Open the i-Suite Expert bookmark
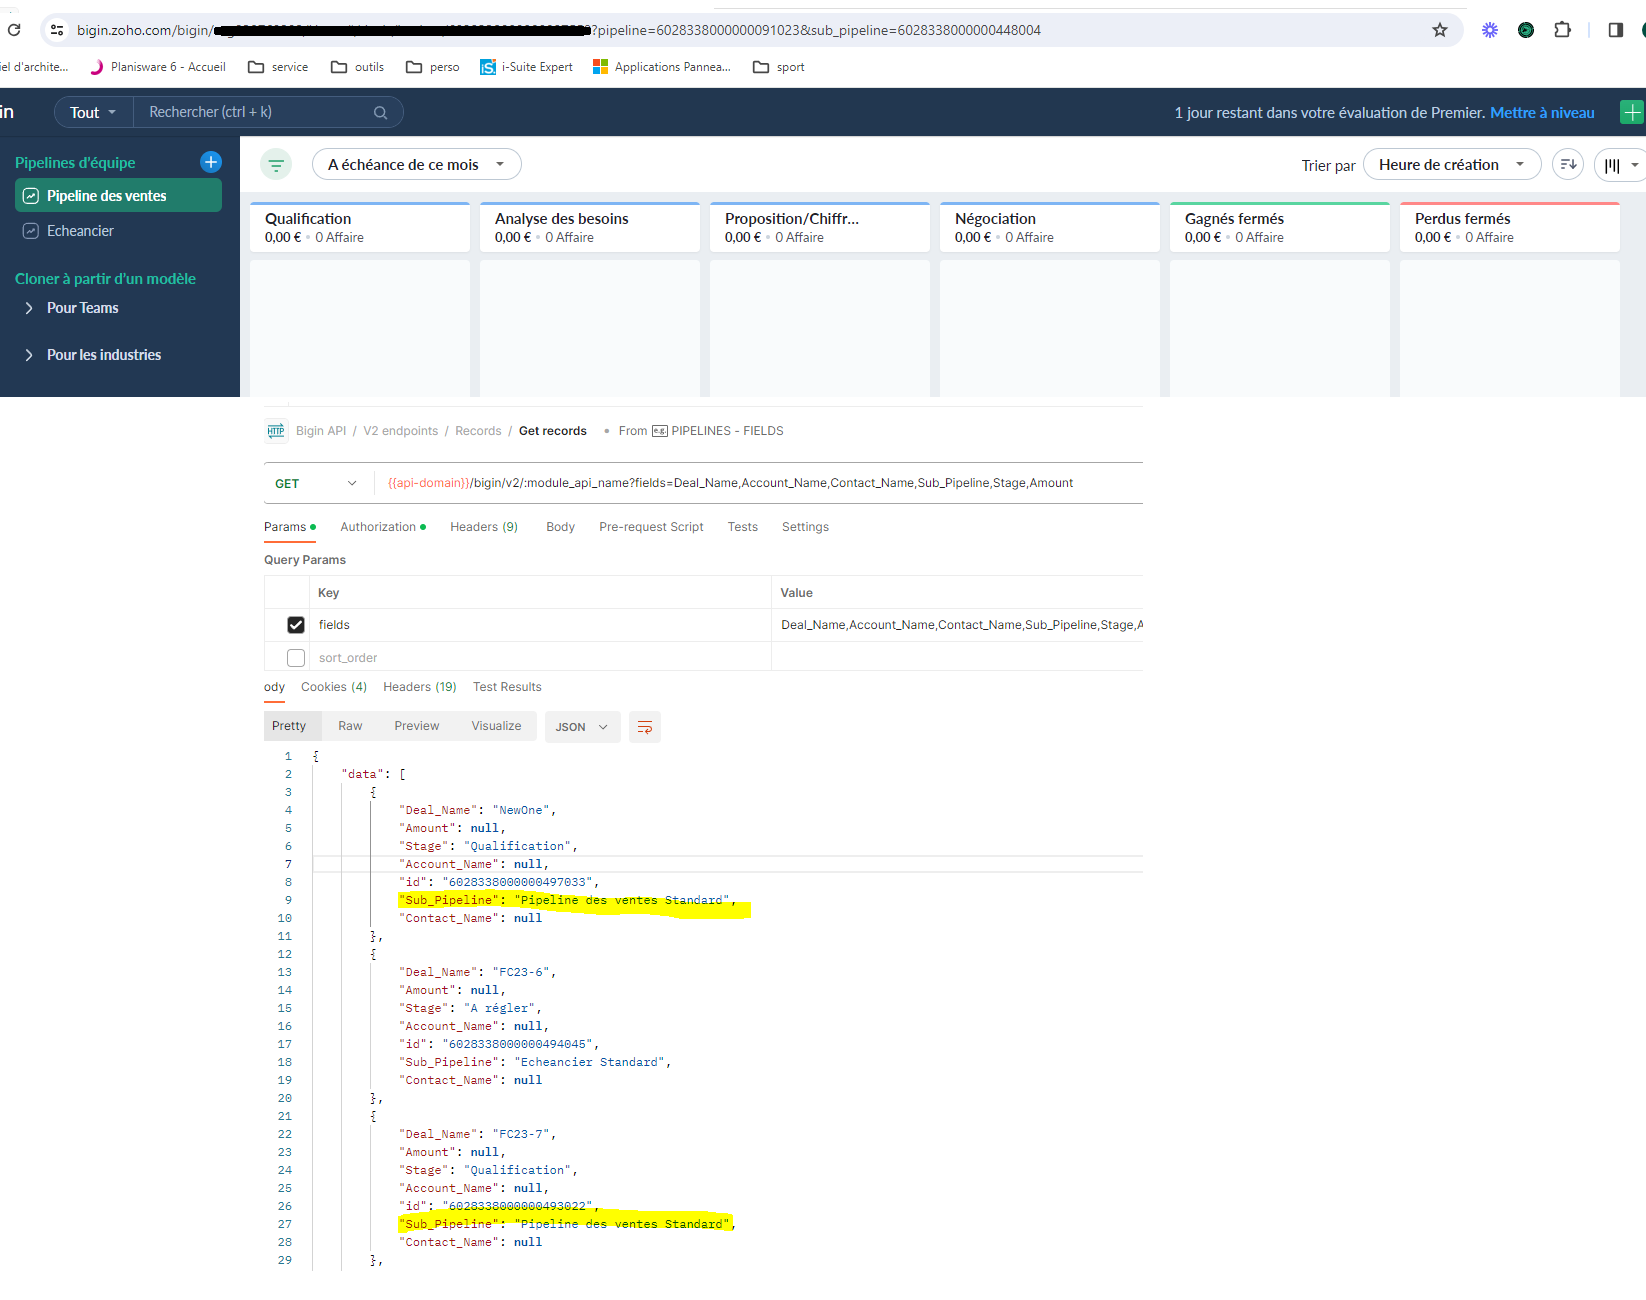 point(526,67)
